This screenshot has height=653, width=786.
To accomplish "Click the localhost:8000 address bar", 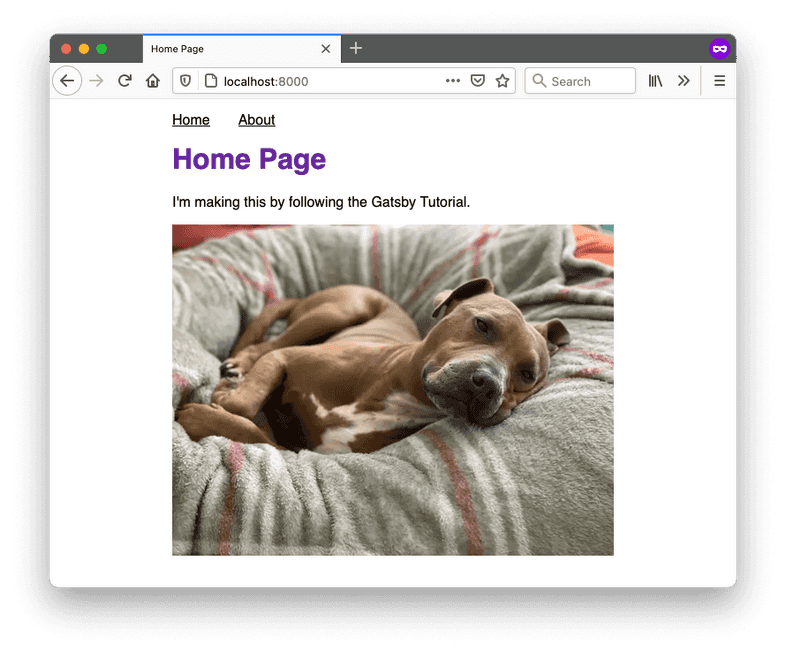I will [320, 81].
